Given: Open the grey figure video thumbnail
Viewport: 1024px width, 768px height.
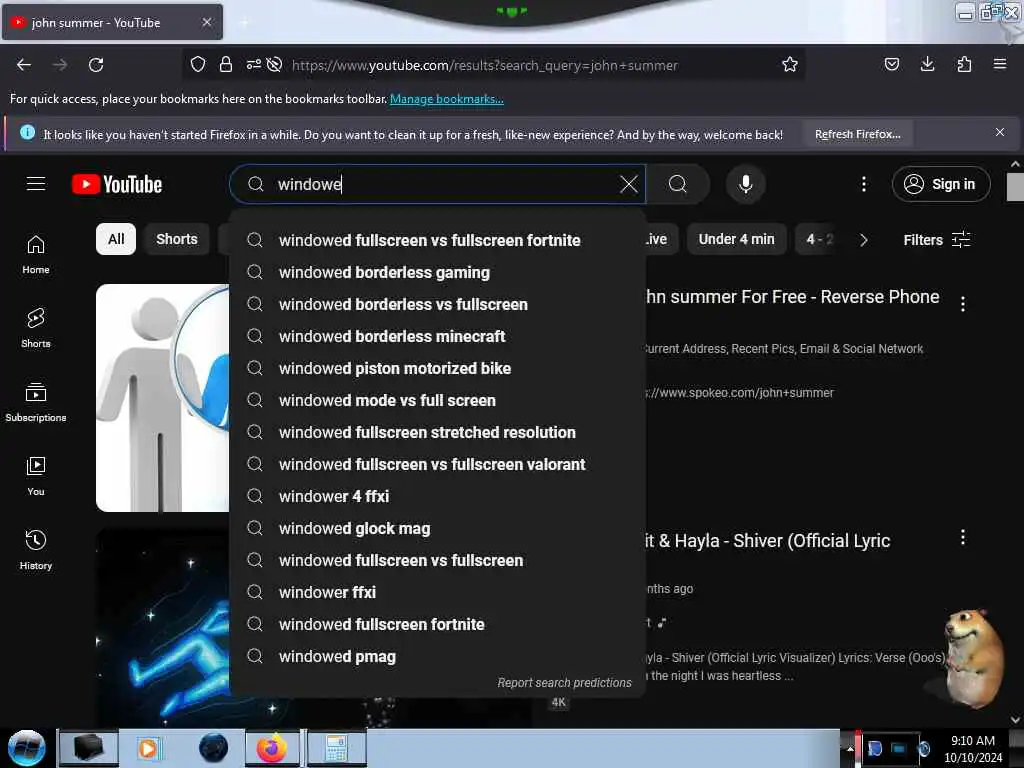Looking at the screenshot, I should click(163, 398).
